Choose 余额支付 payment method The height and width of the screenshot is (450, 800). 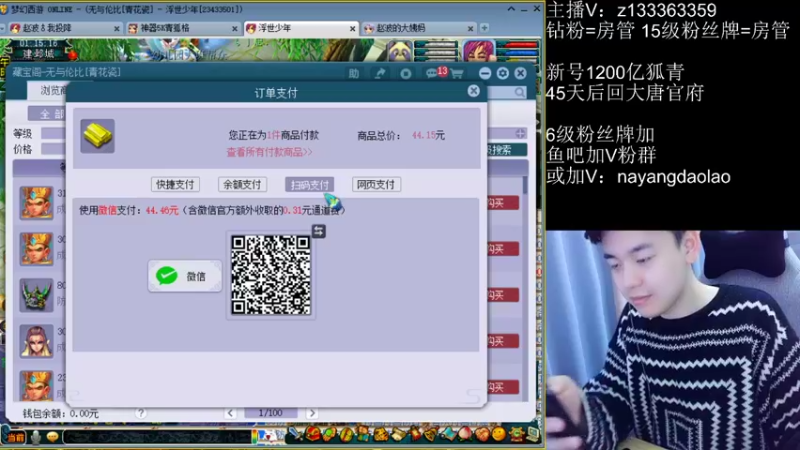click(242, 184)
